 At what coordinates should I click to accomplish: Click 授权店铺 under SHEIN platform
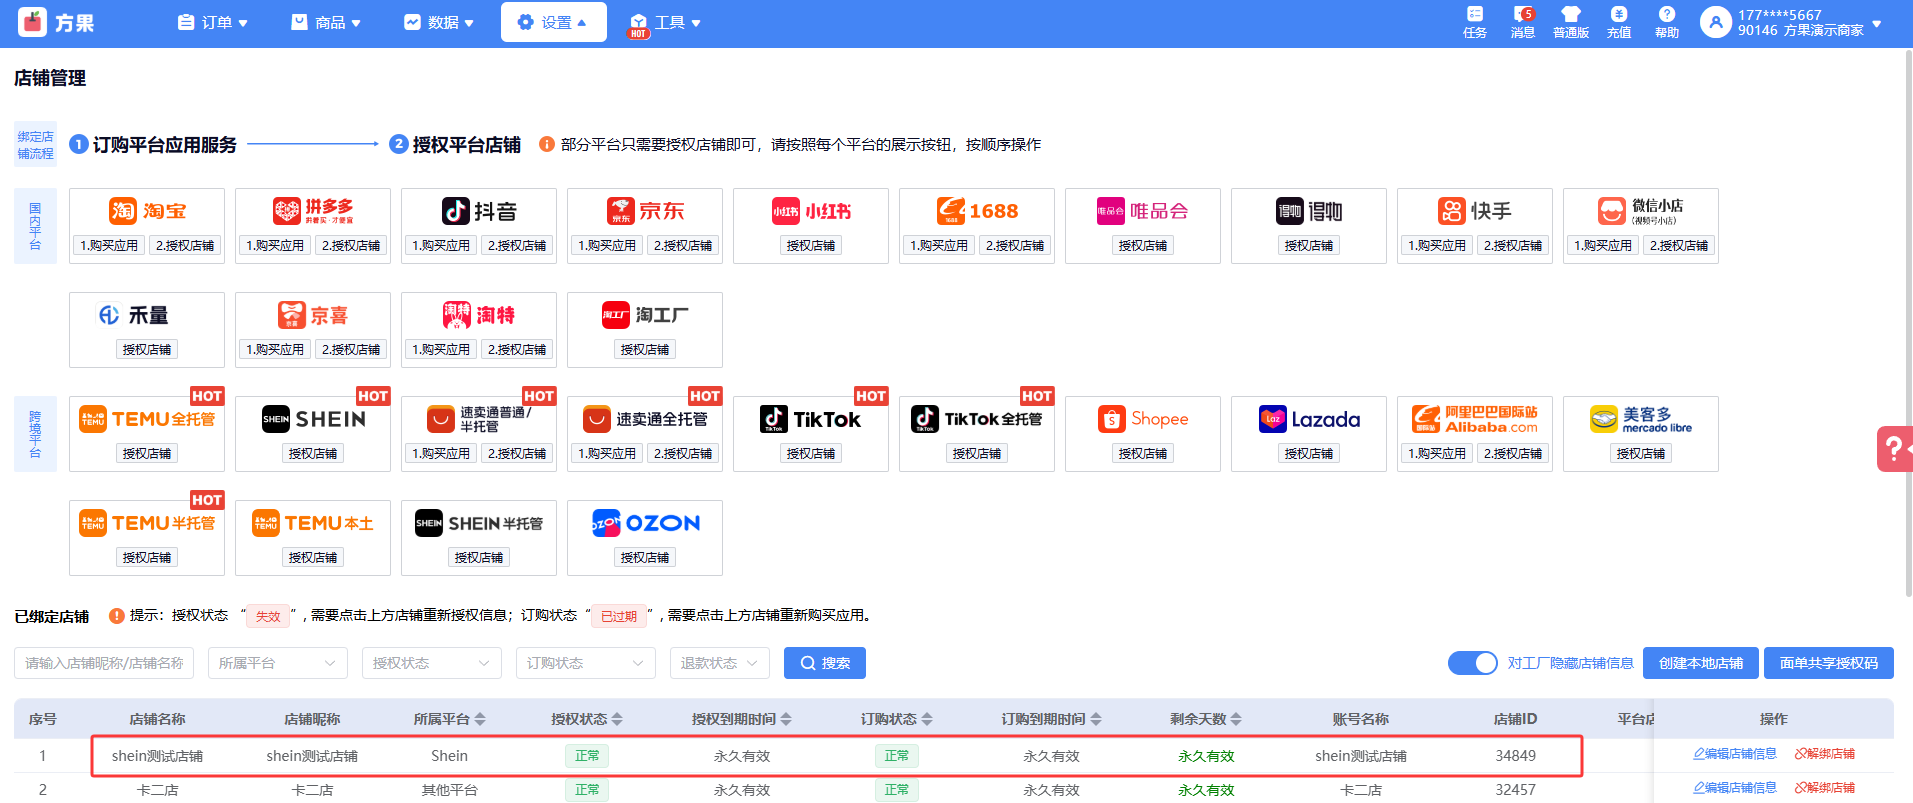coord(312,454)
